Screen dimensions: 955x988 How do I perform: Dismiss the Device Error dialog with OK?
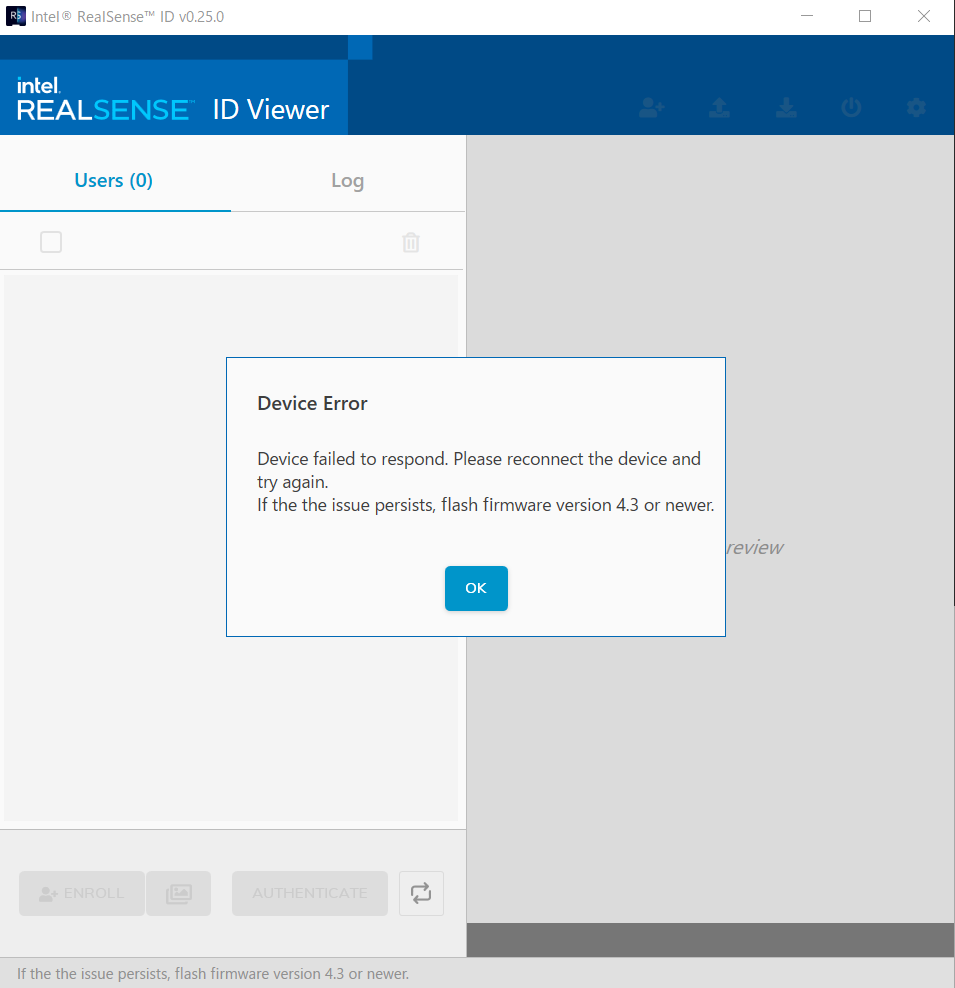tap(476, 588)
